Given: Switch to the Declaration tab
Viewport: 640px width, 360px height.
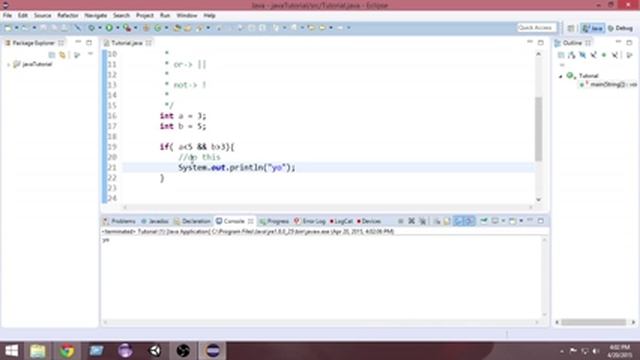Looking at the screenshot, I should (x=192, y=221).
